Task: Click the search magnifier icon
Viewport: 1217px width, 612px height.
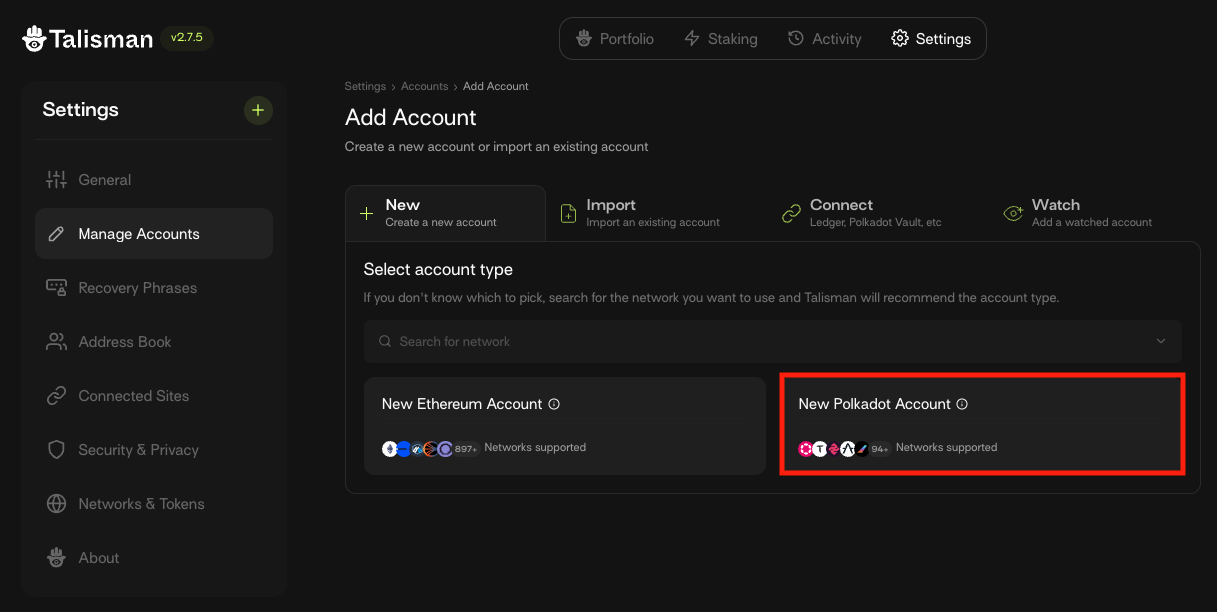Action: 385,341
